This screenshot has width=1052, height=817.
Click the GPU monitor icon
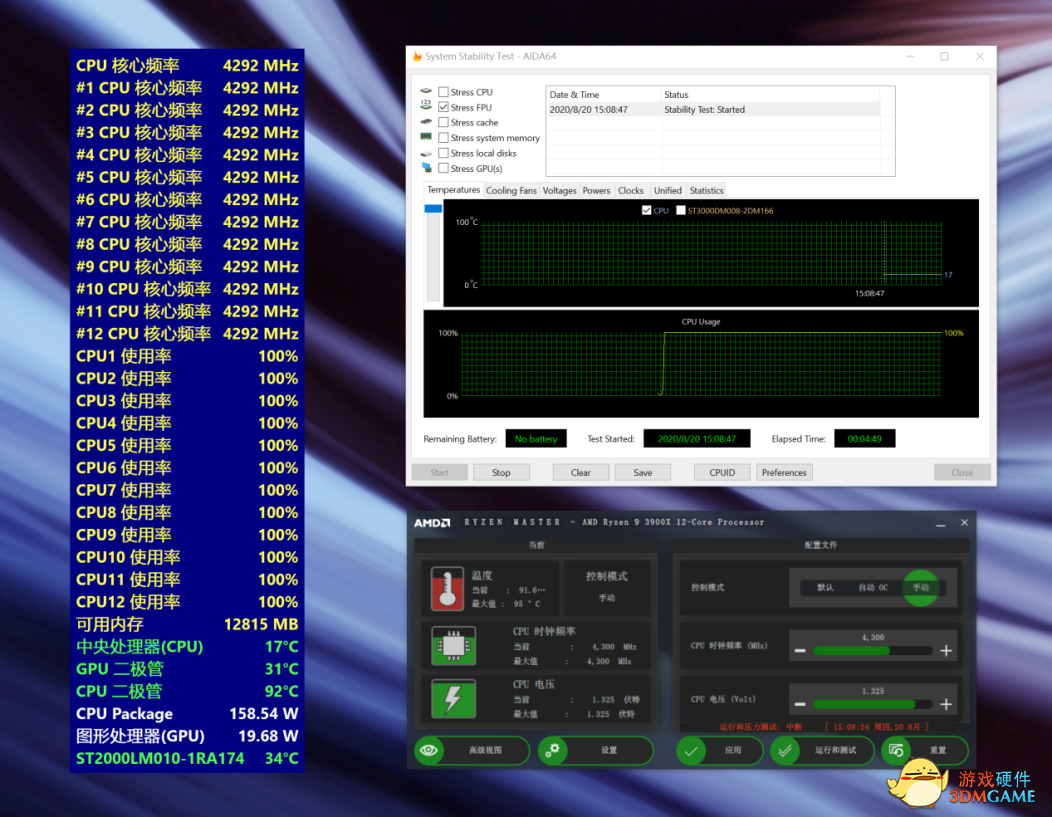(427, 168)
